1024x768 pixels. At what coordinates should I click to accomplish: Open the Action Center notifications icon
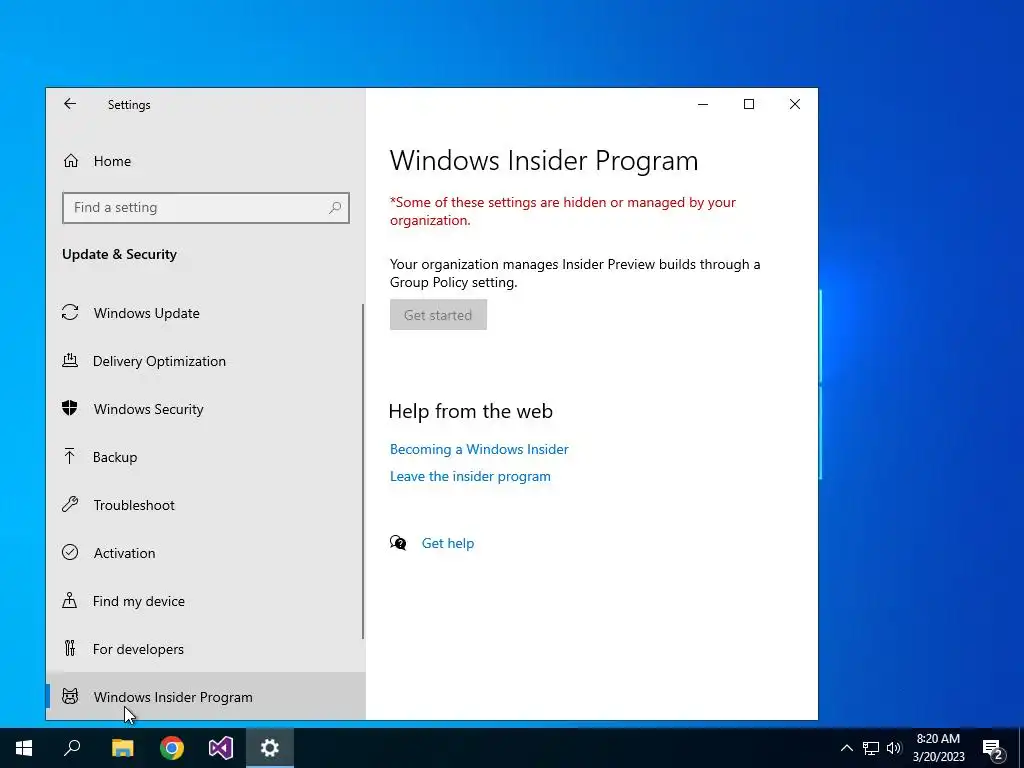[x=993, y=749]
